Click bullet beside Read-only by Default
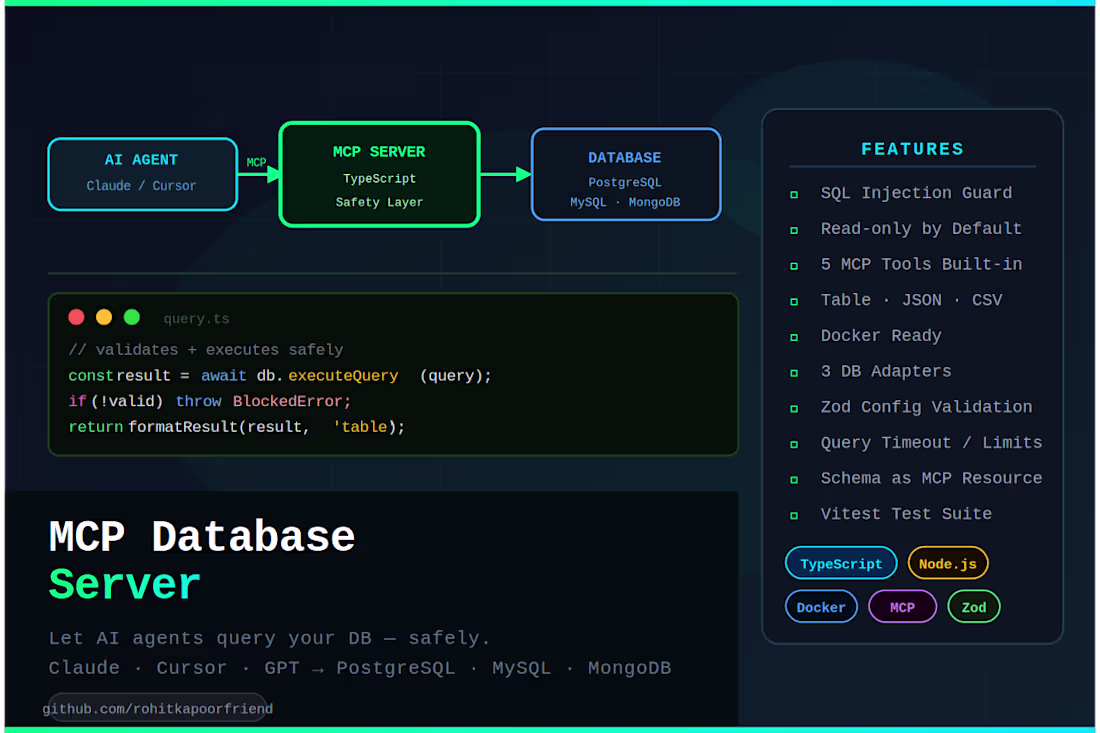This screenshot has height=733, width=1100. [x=794, y=230]
